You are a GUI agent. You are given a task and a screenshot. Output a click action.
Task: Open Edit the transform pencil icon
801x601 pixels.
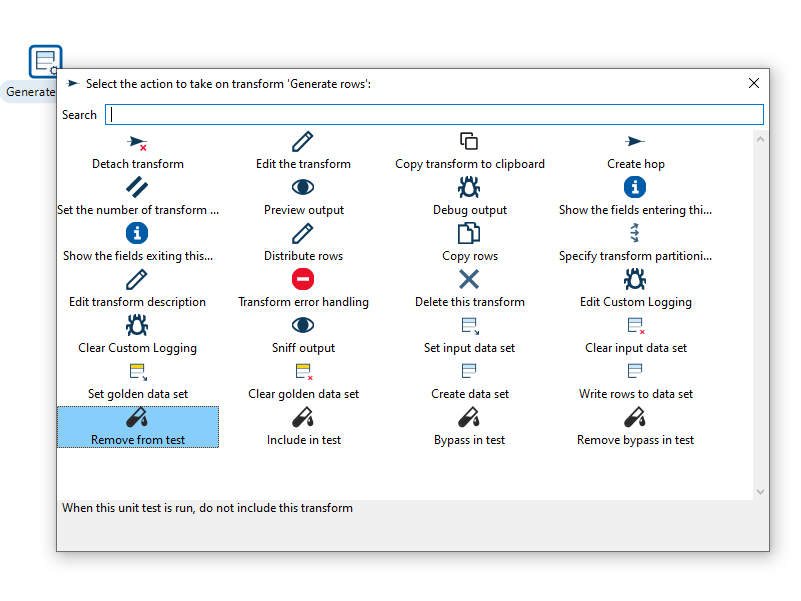point(303,141)
